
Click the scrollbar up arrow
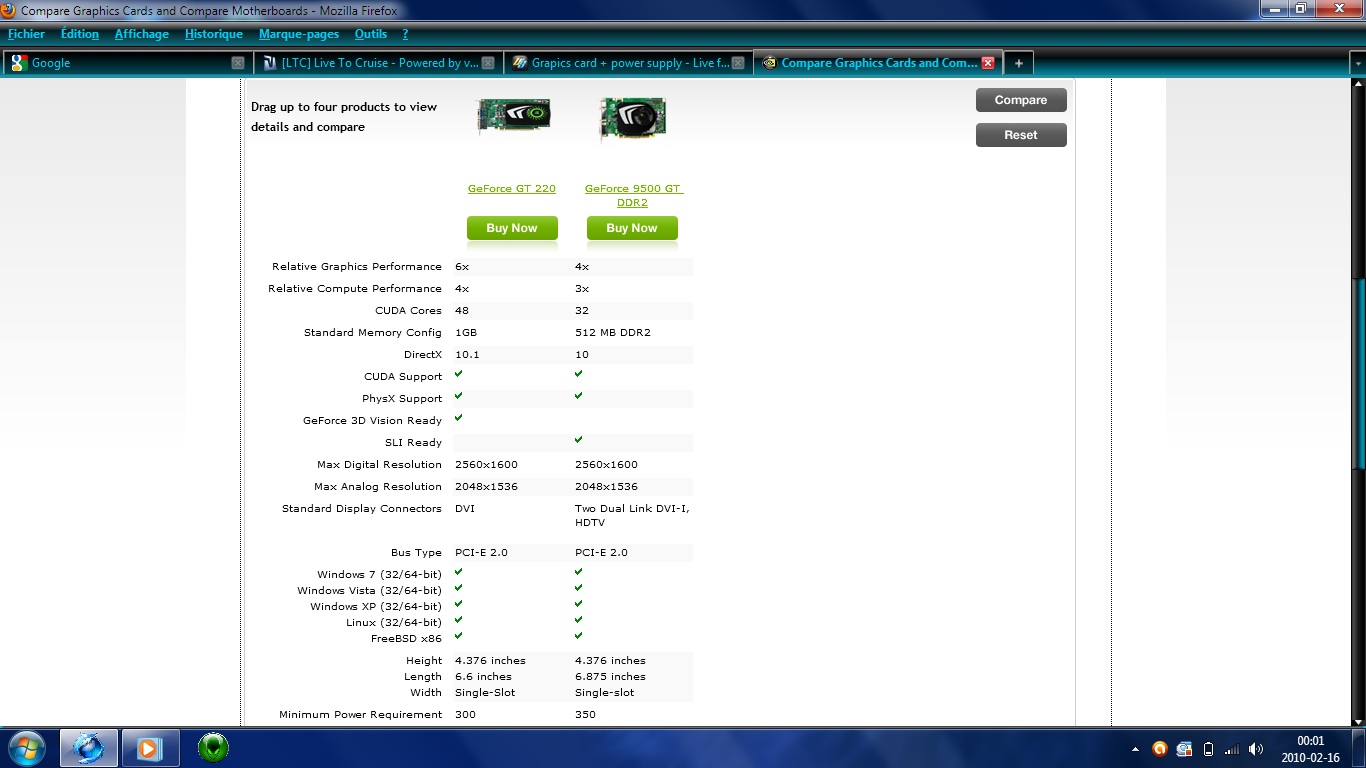click(1357, 86)
